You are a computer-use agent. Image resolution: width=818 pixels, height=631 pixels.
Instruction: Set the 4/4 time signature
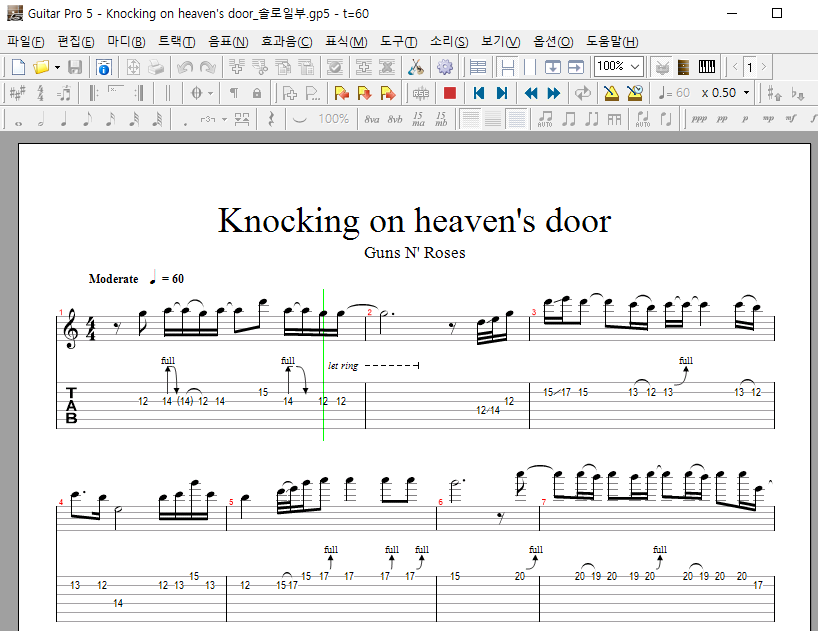pos(41,93)
